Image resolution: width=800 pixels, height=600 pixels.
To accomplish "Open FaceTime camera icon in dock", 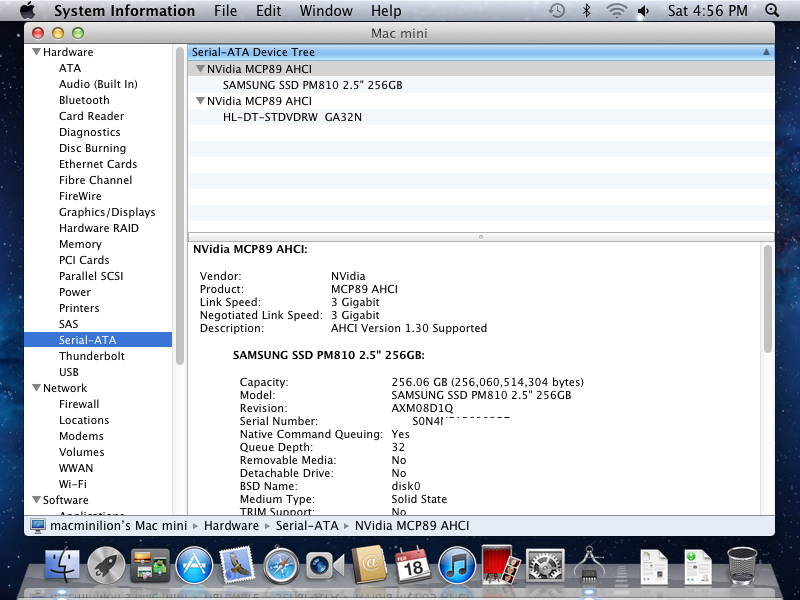I will tap(325, 566).
